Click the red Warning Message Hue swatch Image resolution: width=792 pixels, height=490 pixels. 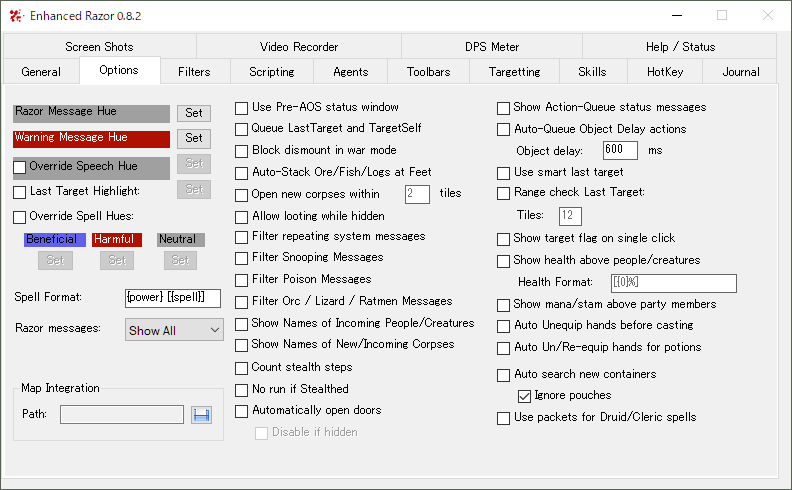coord(91,138)
